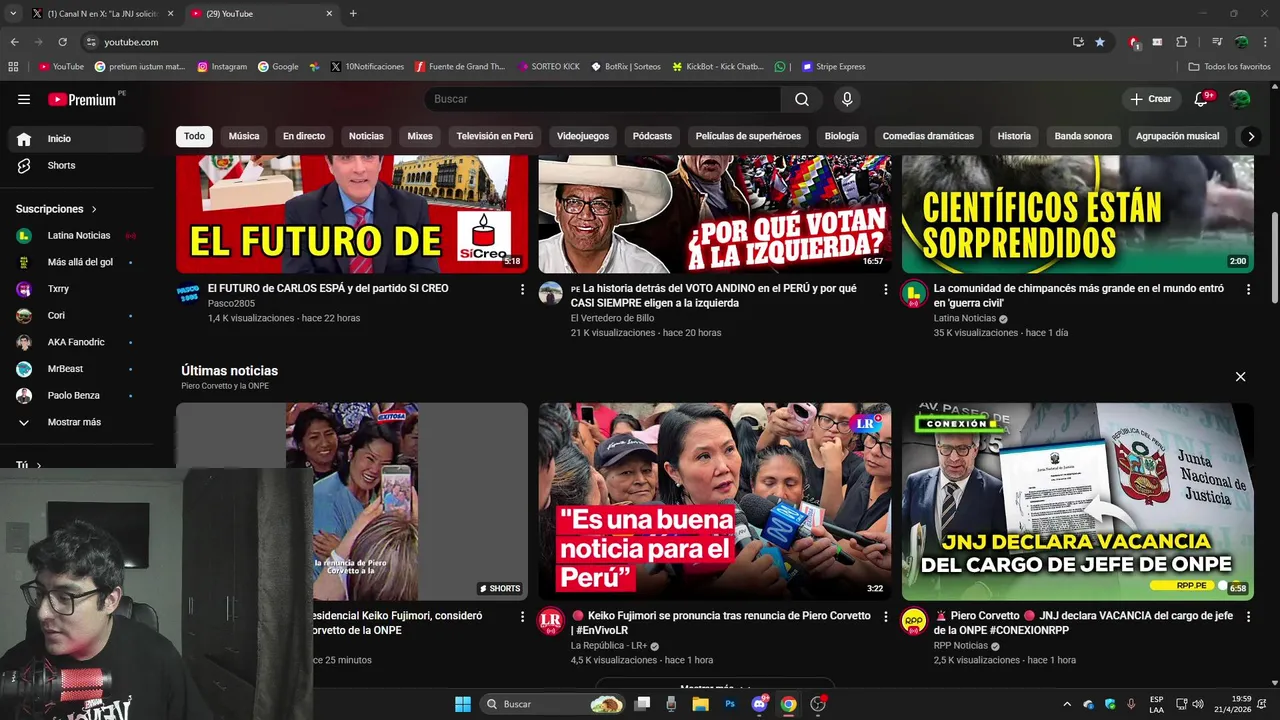The width and height of the screenshot is (1280, 720).
Task: Select the Comedias dramáticas chip
Action: [928, 136]
